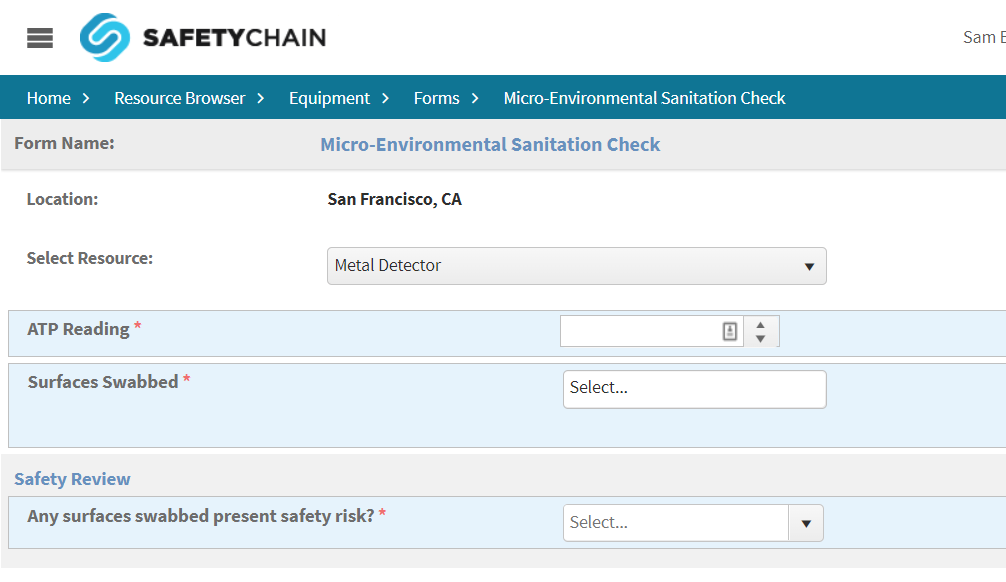The image size is (1006, 582).
Task: Click into the ATP Reading input field
Action: pos(640,331)
